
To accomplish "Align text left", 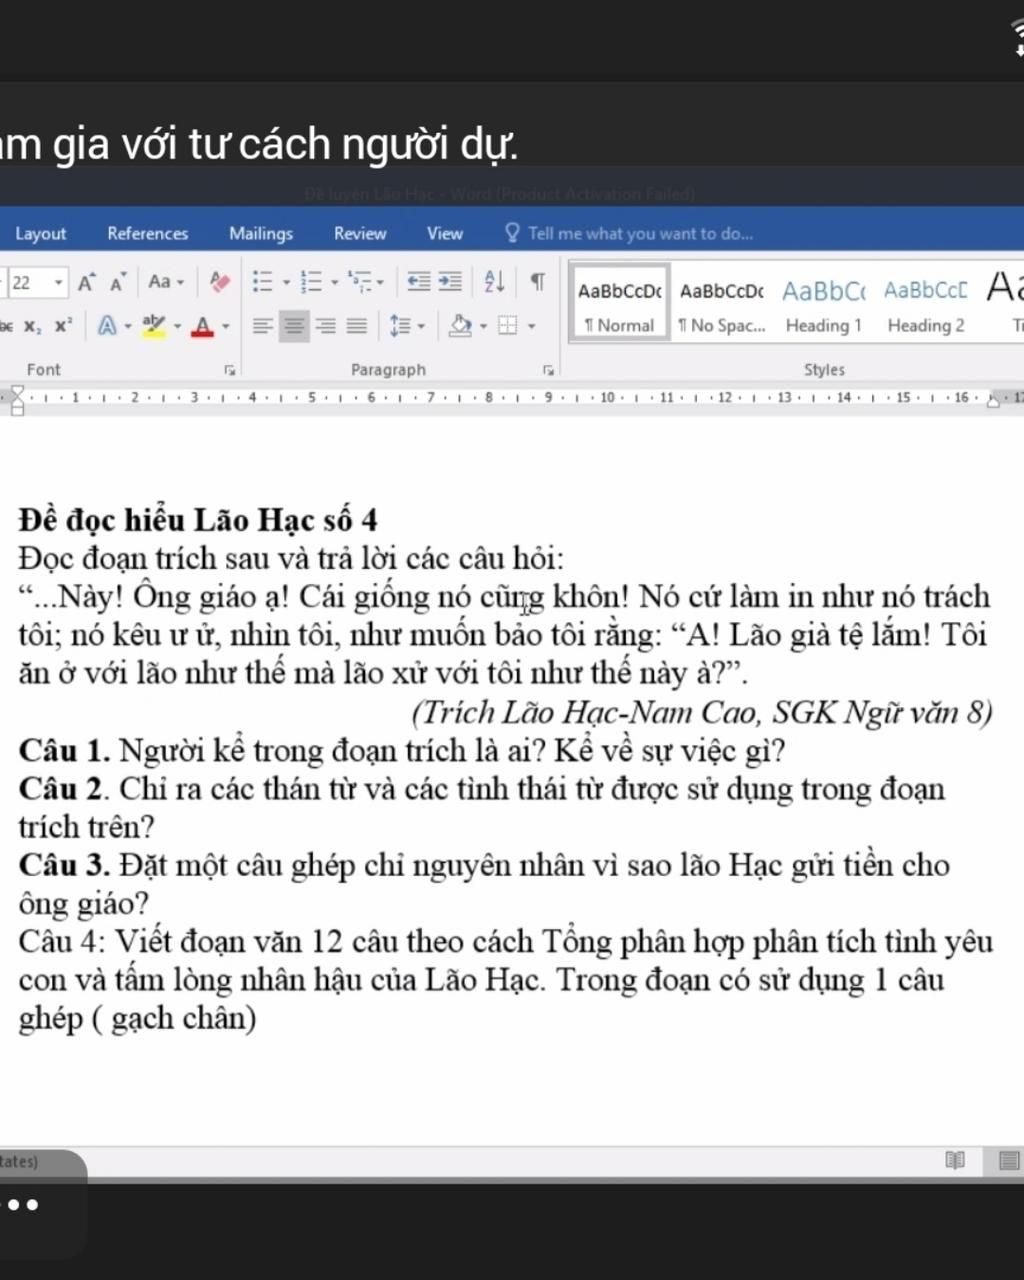I will point(262,326).
